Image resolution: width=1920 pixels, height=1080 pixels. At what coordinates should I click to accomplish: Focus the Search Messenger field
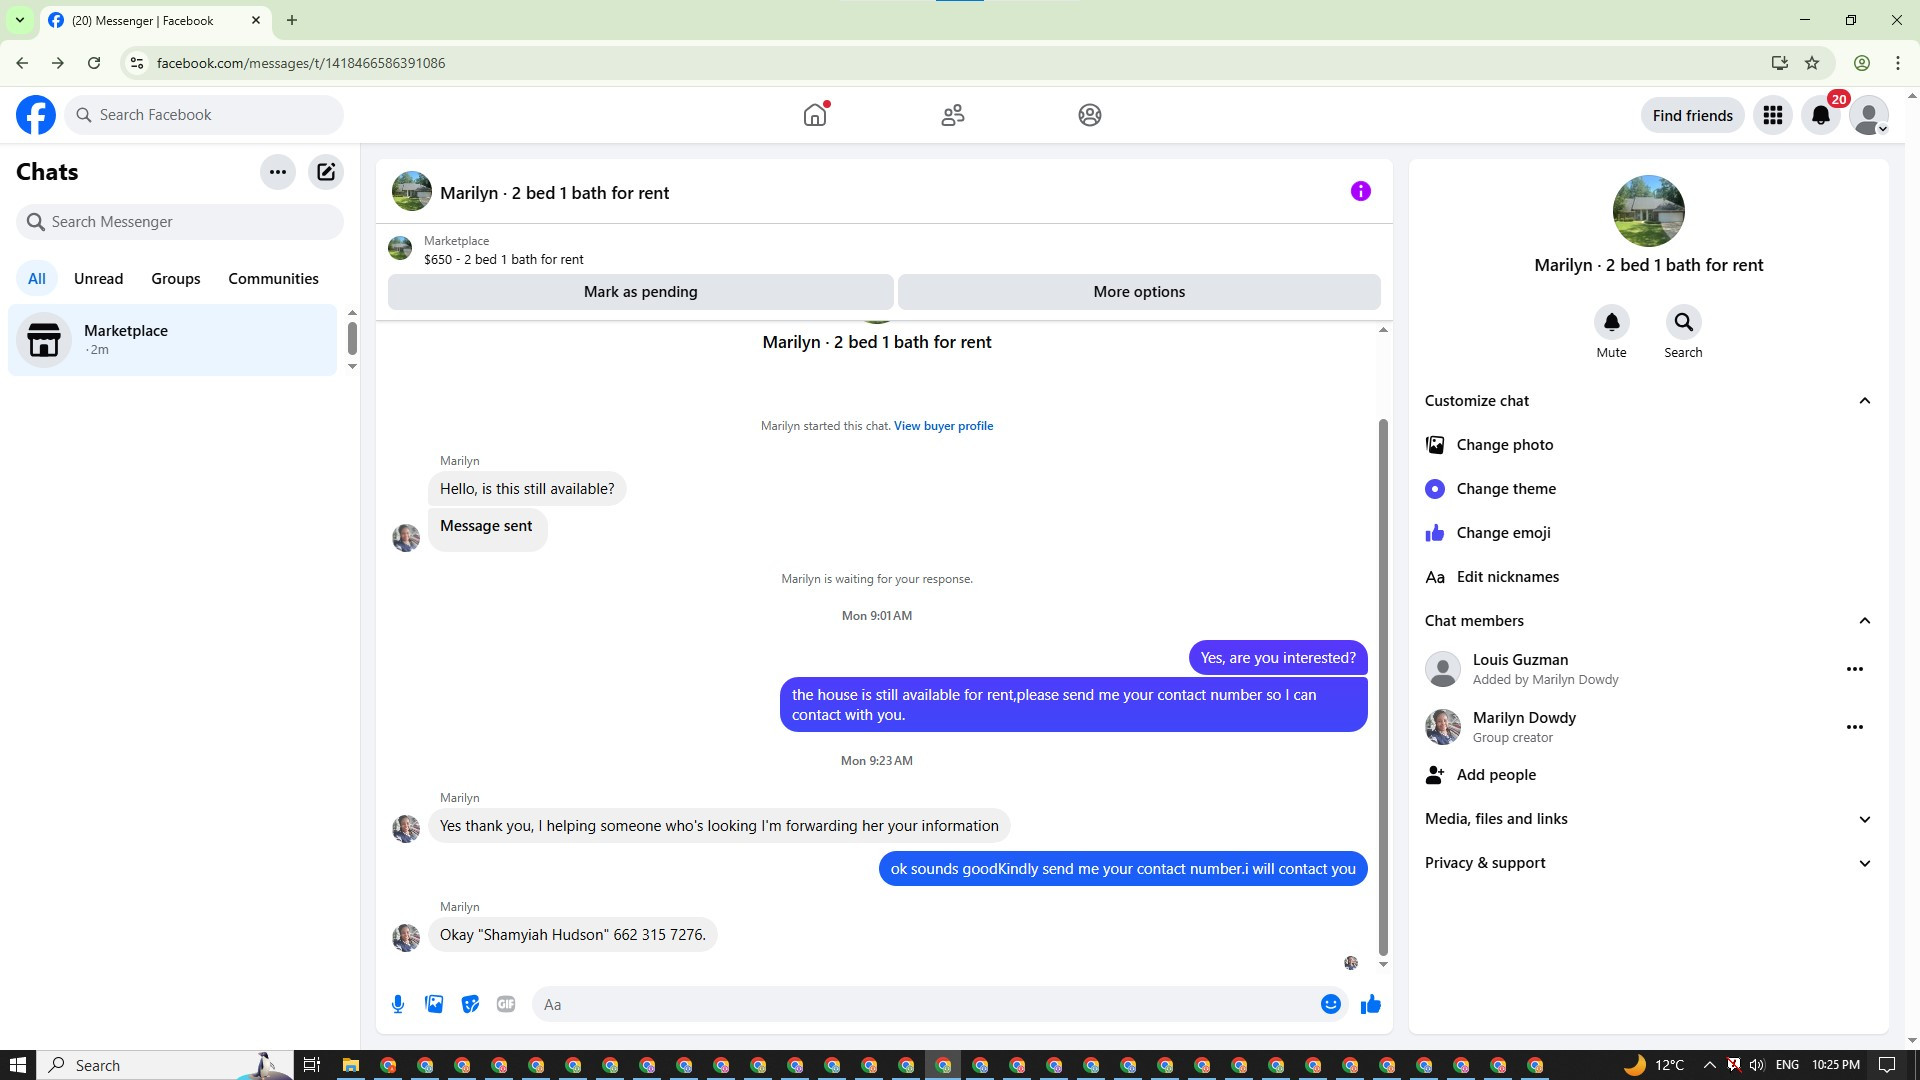click(x=180, y=222)
